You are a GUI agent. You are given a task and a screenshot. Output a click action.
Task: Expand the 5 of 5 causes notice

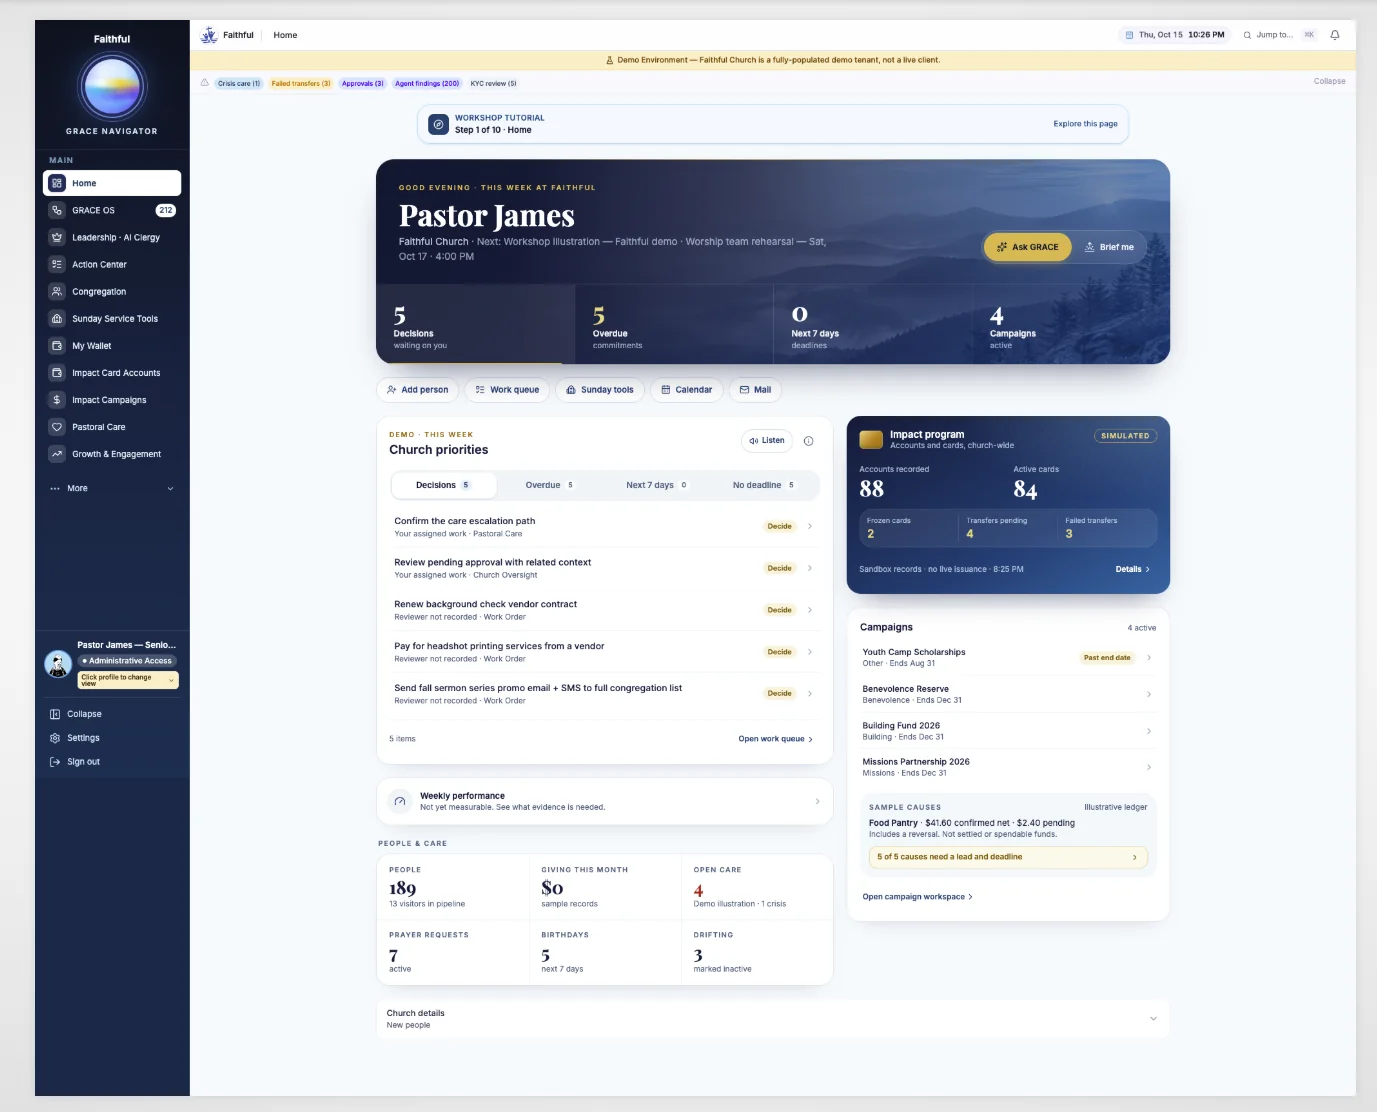(x=1008, y=857)
